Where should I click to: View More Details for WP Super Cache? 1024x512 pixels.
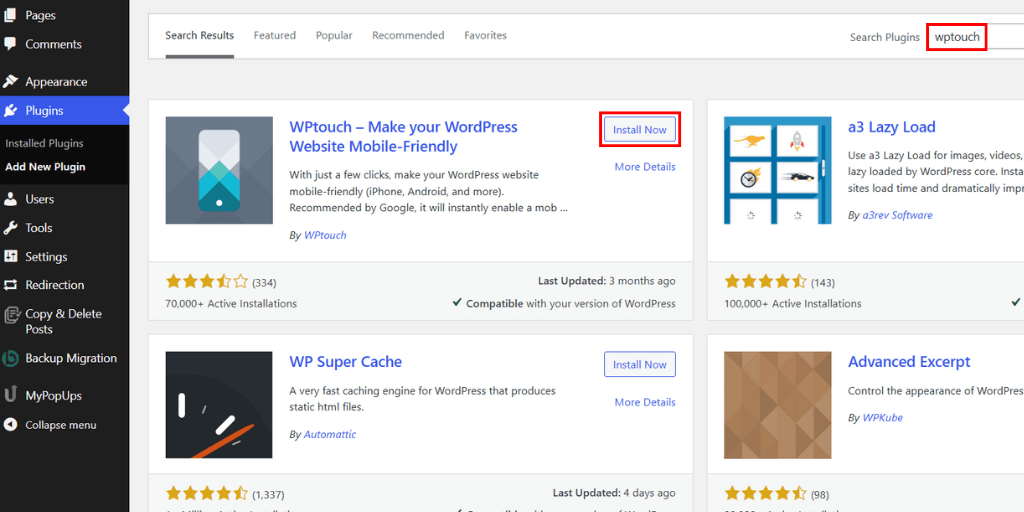click(645, 402)
